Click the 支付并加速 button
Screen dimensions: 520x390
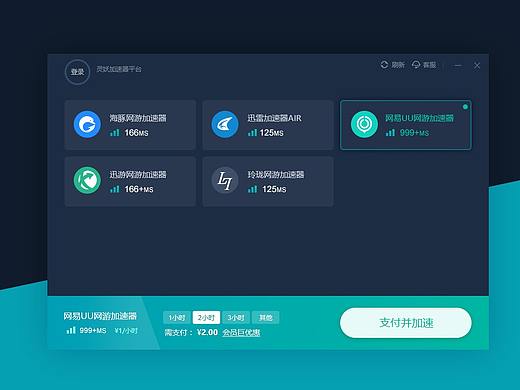click(406, 323)
